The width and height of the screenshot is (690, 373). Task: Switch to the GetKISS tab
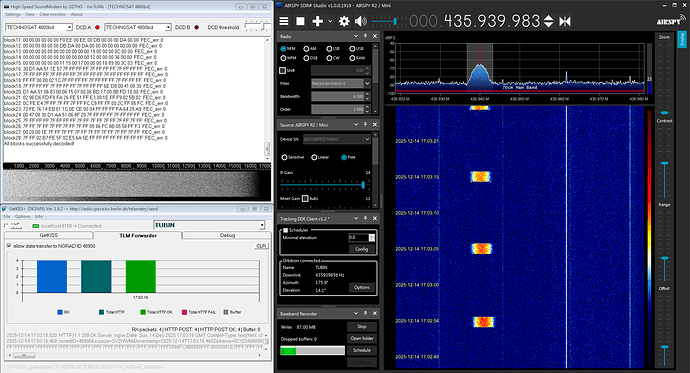(x=48, y=235)
